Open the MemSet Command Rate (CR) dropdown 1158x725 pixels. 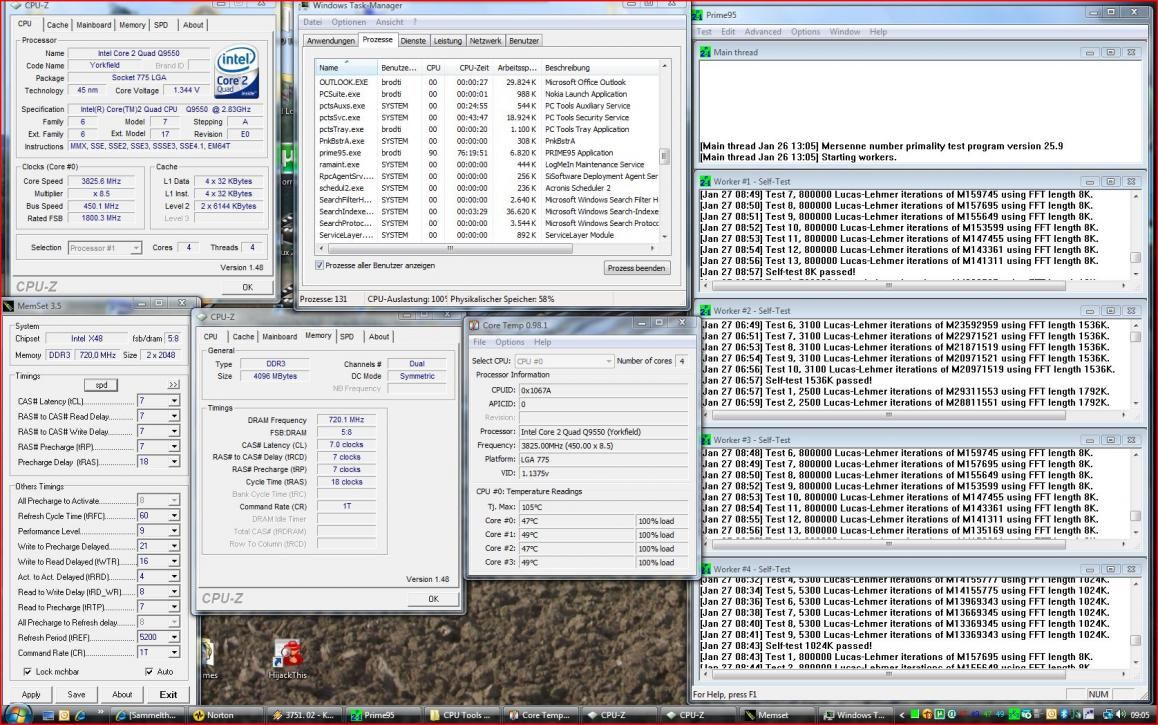tap(174, 653)
